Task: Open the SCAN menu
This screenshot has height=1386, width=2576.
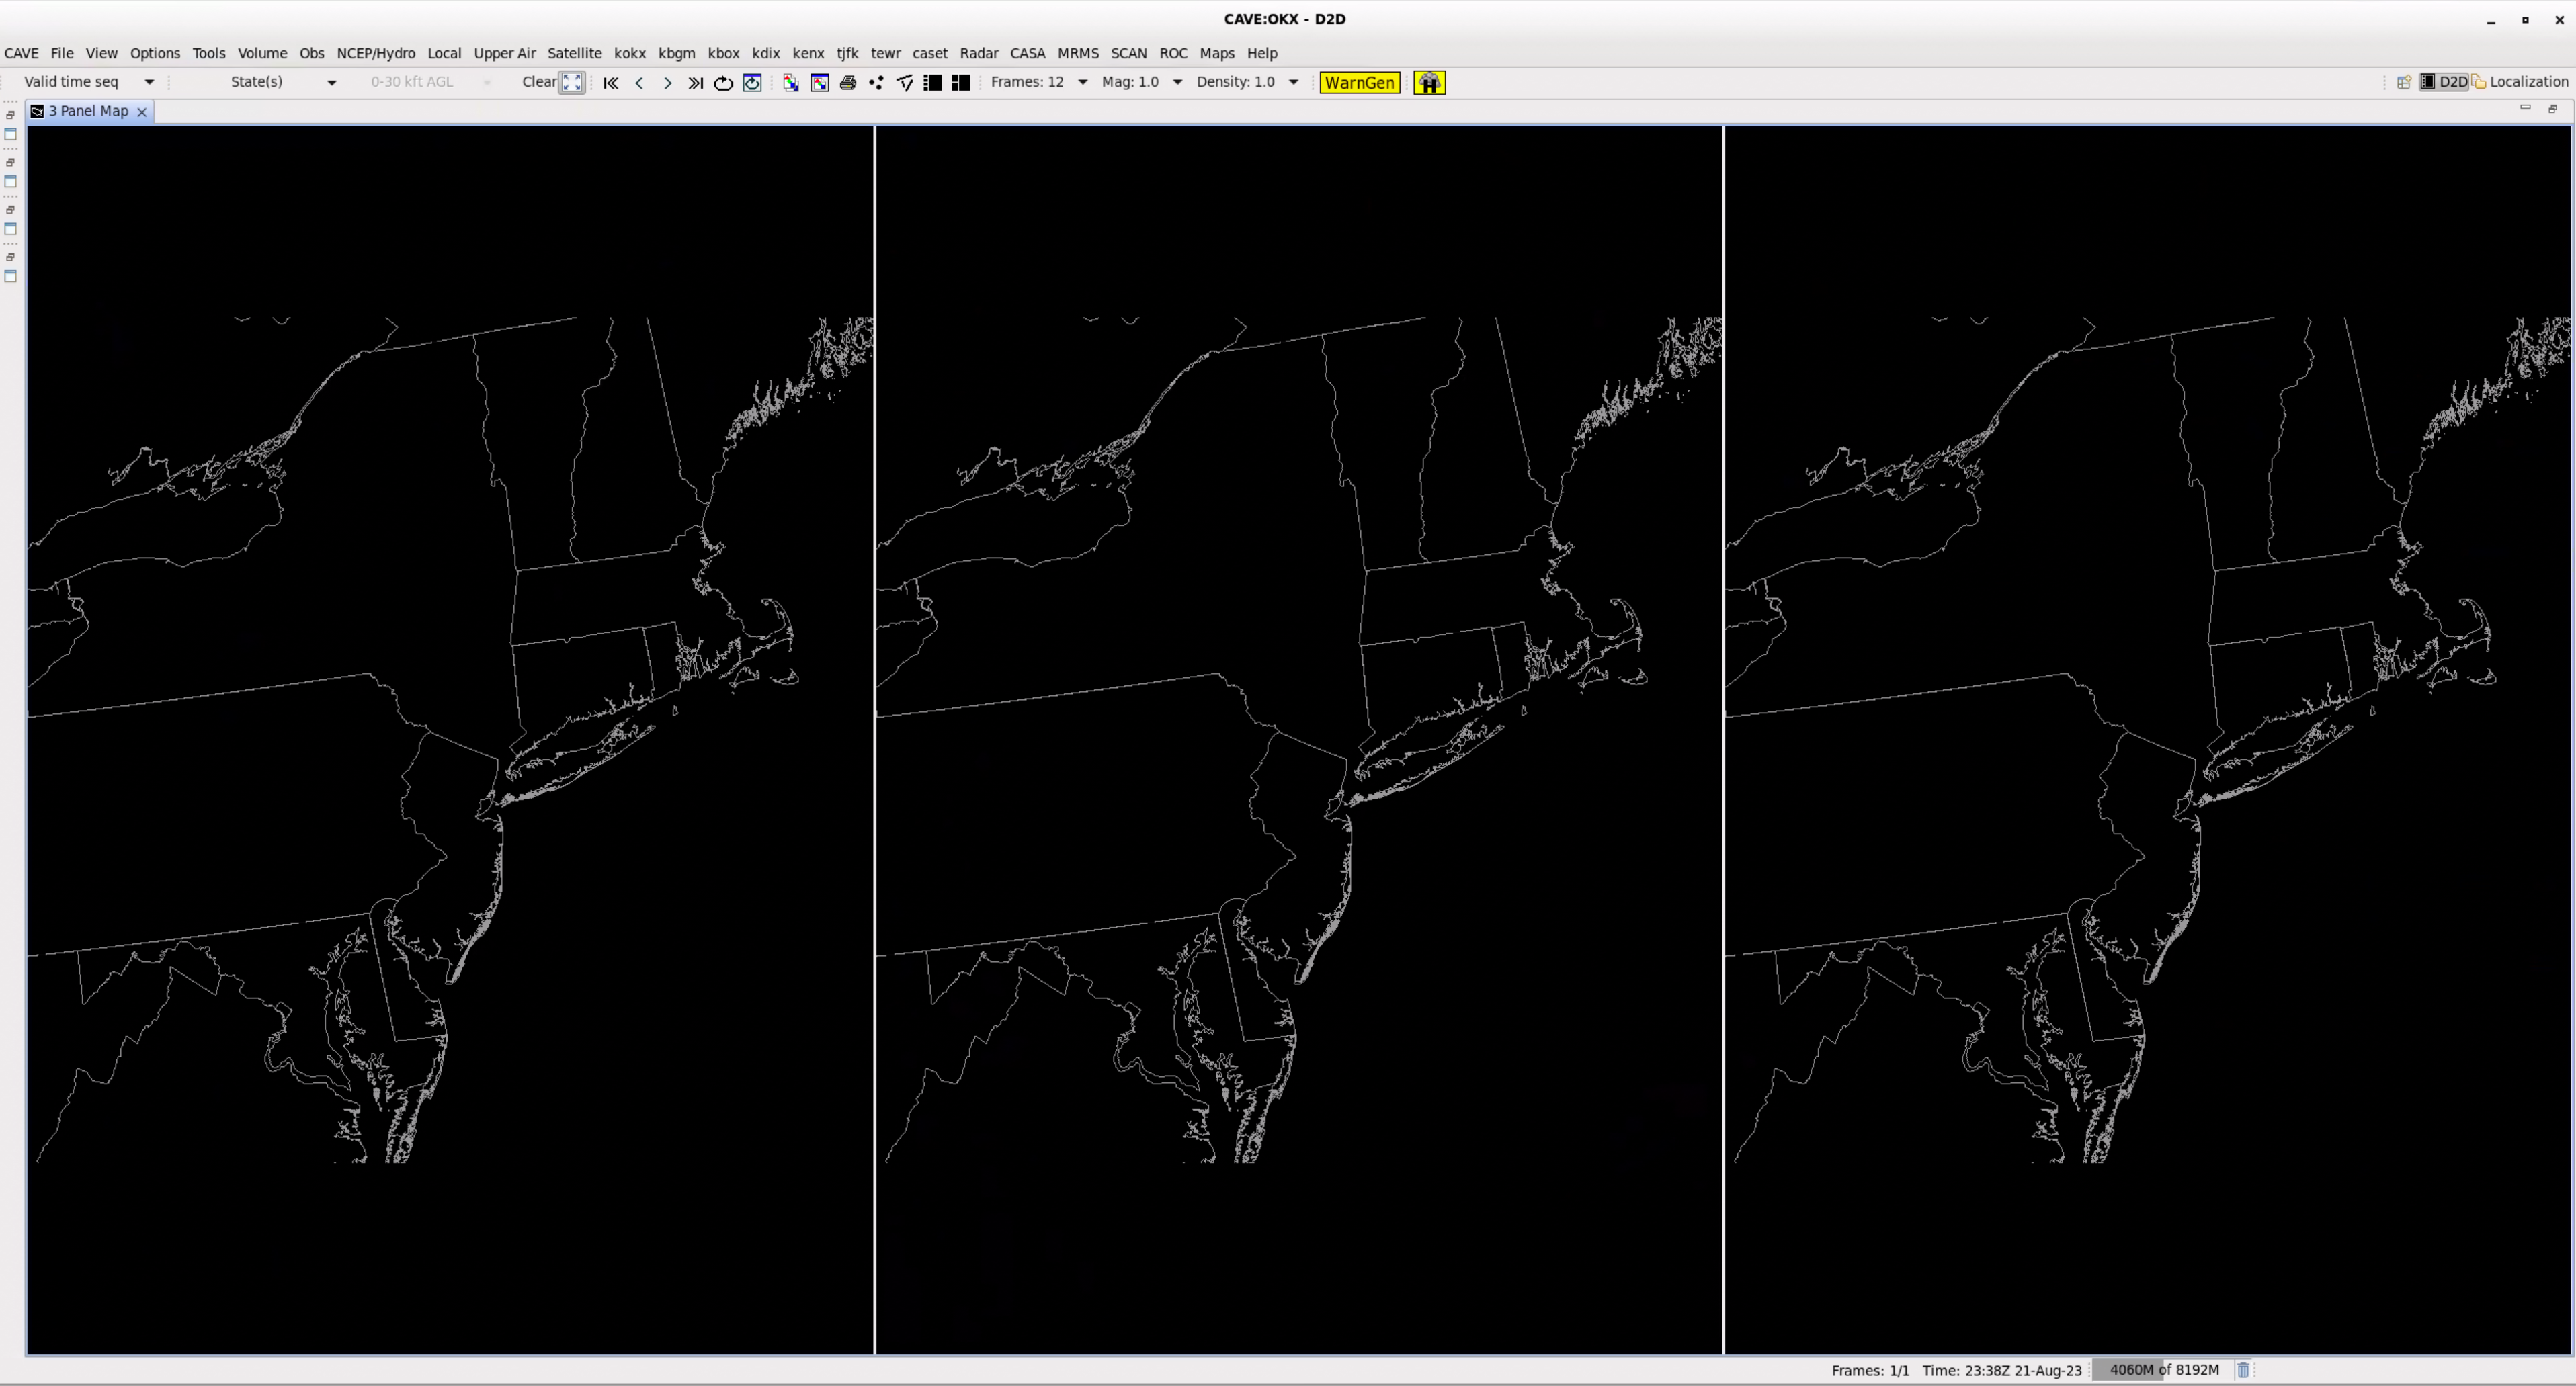Action: click(1129, 54)
